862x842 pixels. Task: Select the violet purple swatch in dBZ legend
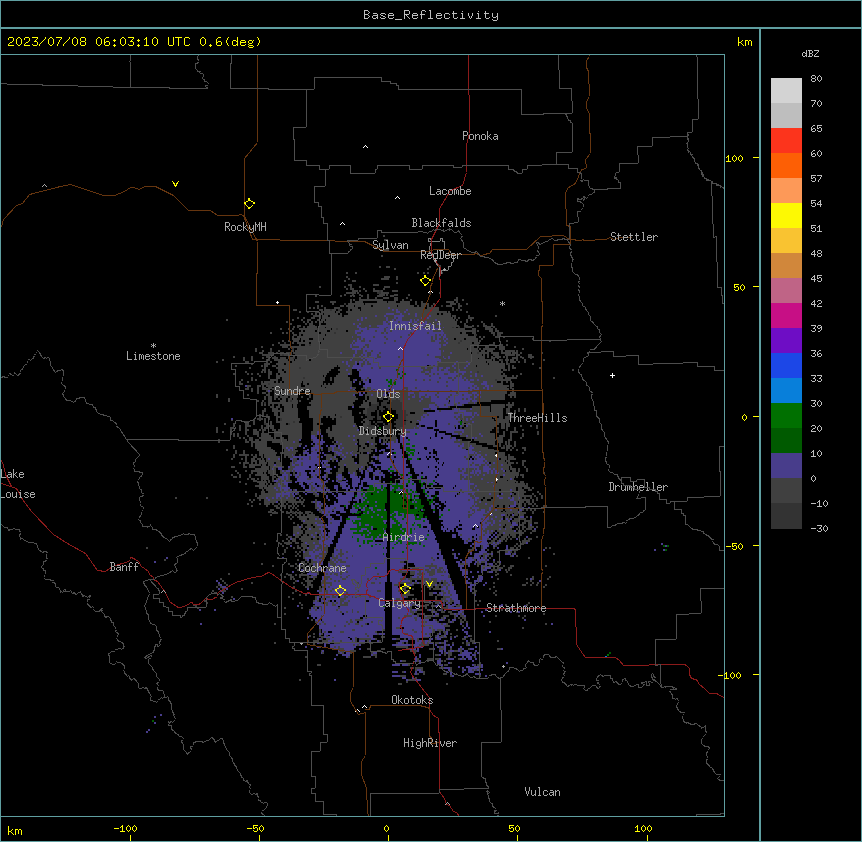(786, 340)
